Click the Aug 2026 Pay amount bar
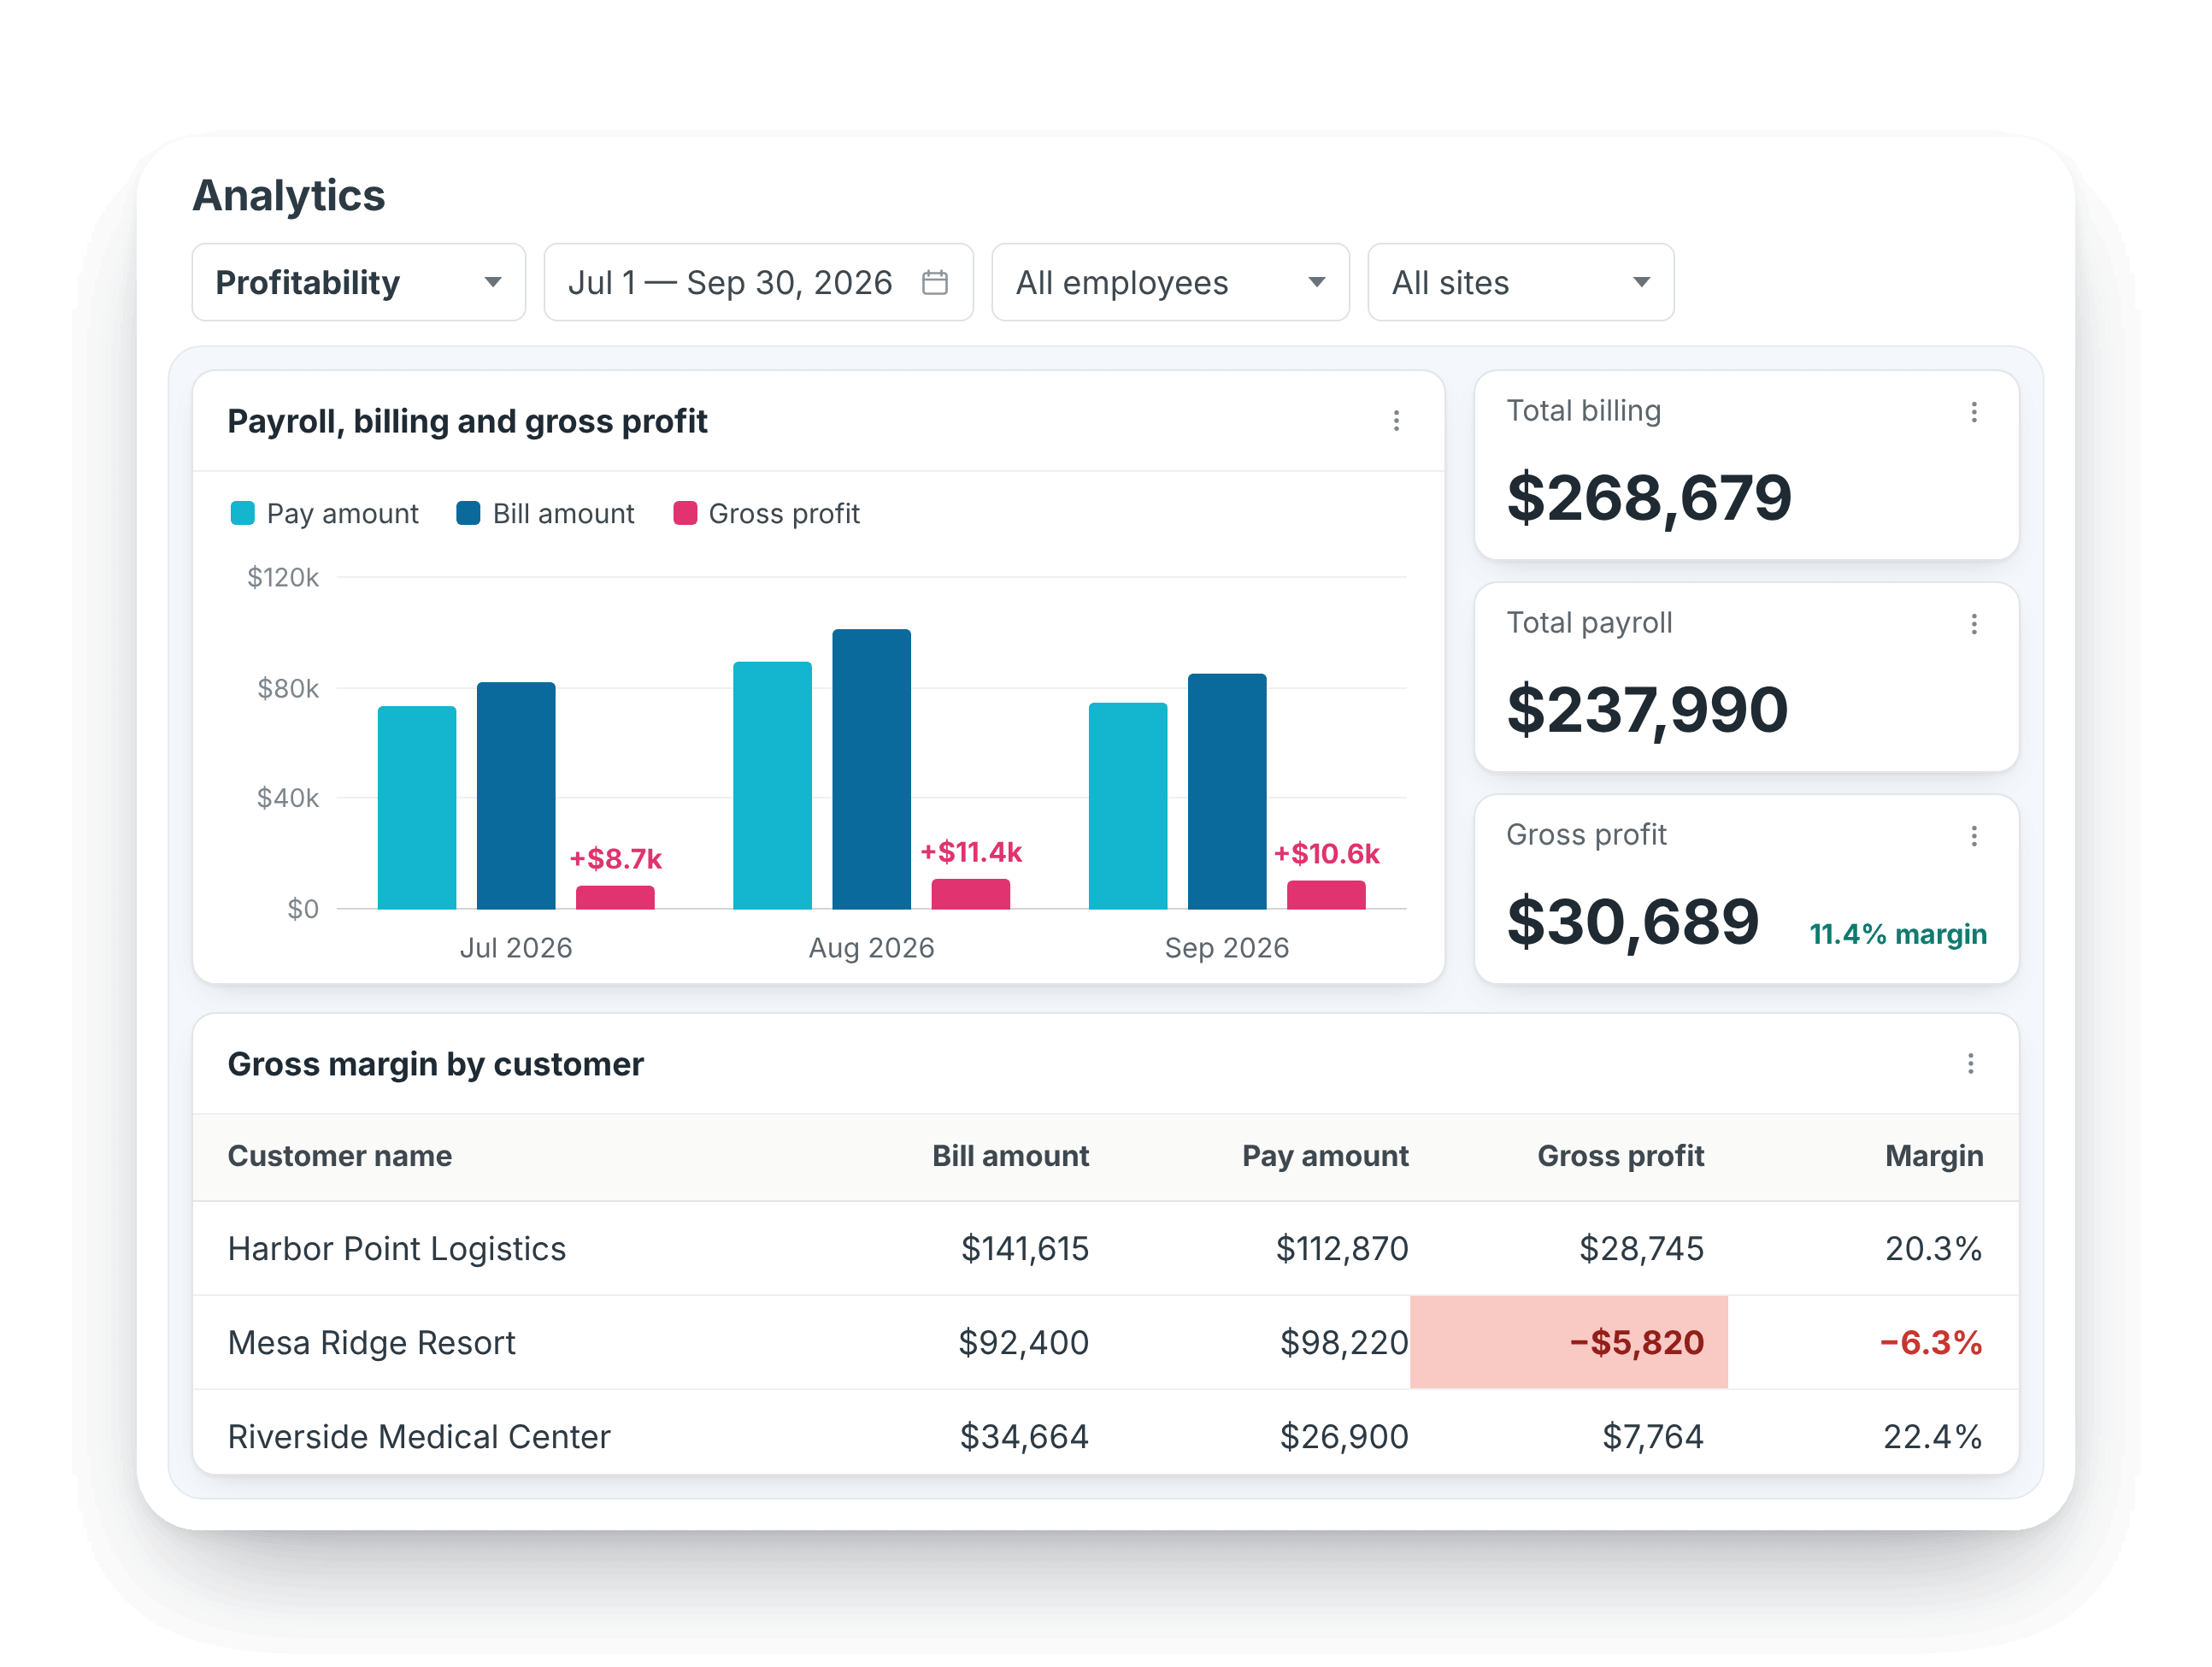The width and height of the screenshot is (2212, 1667). pos(772,785)
